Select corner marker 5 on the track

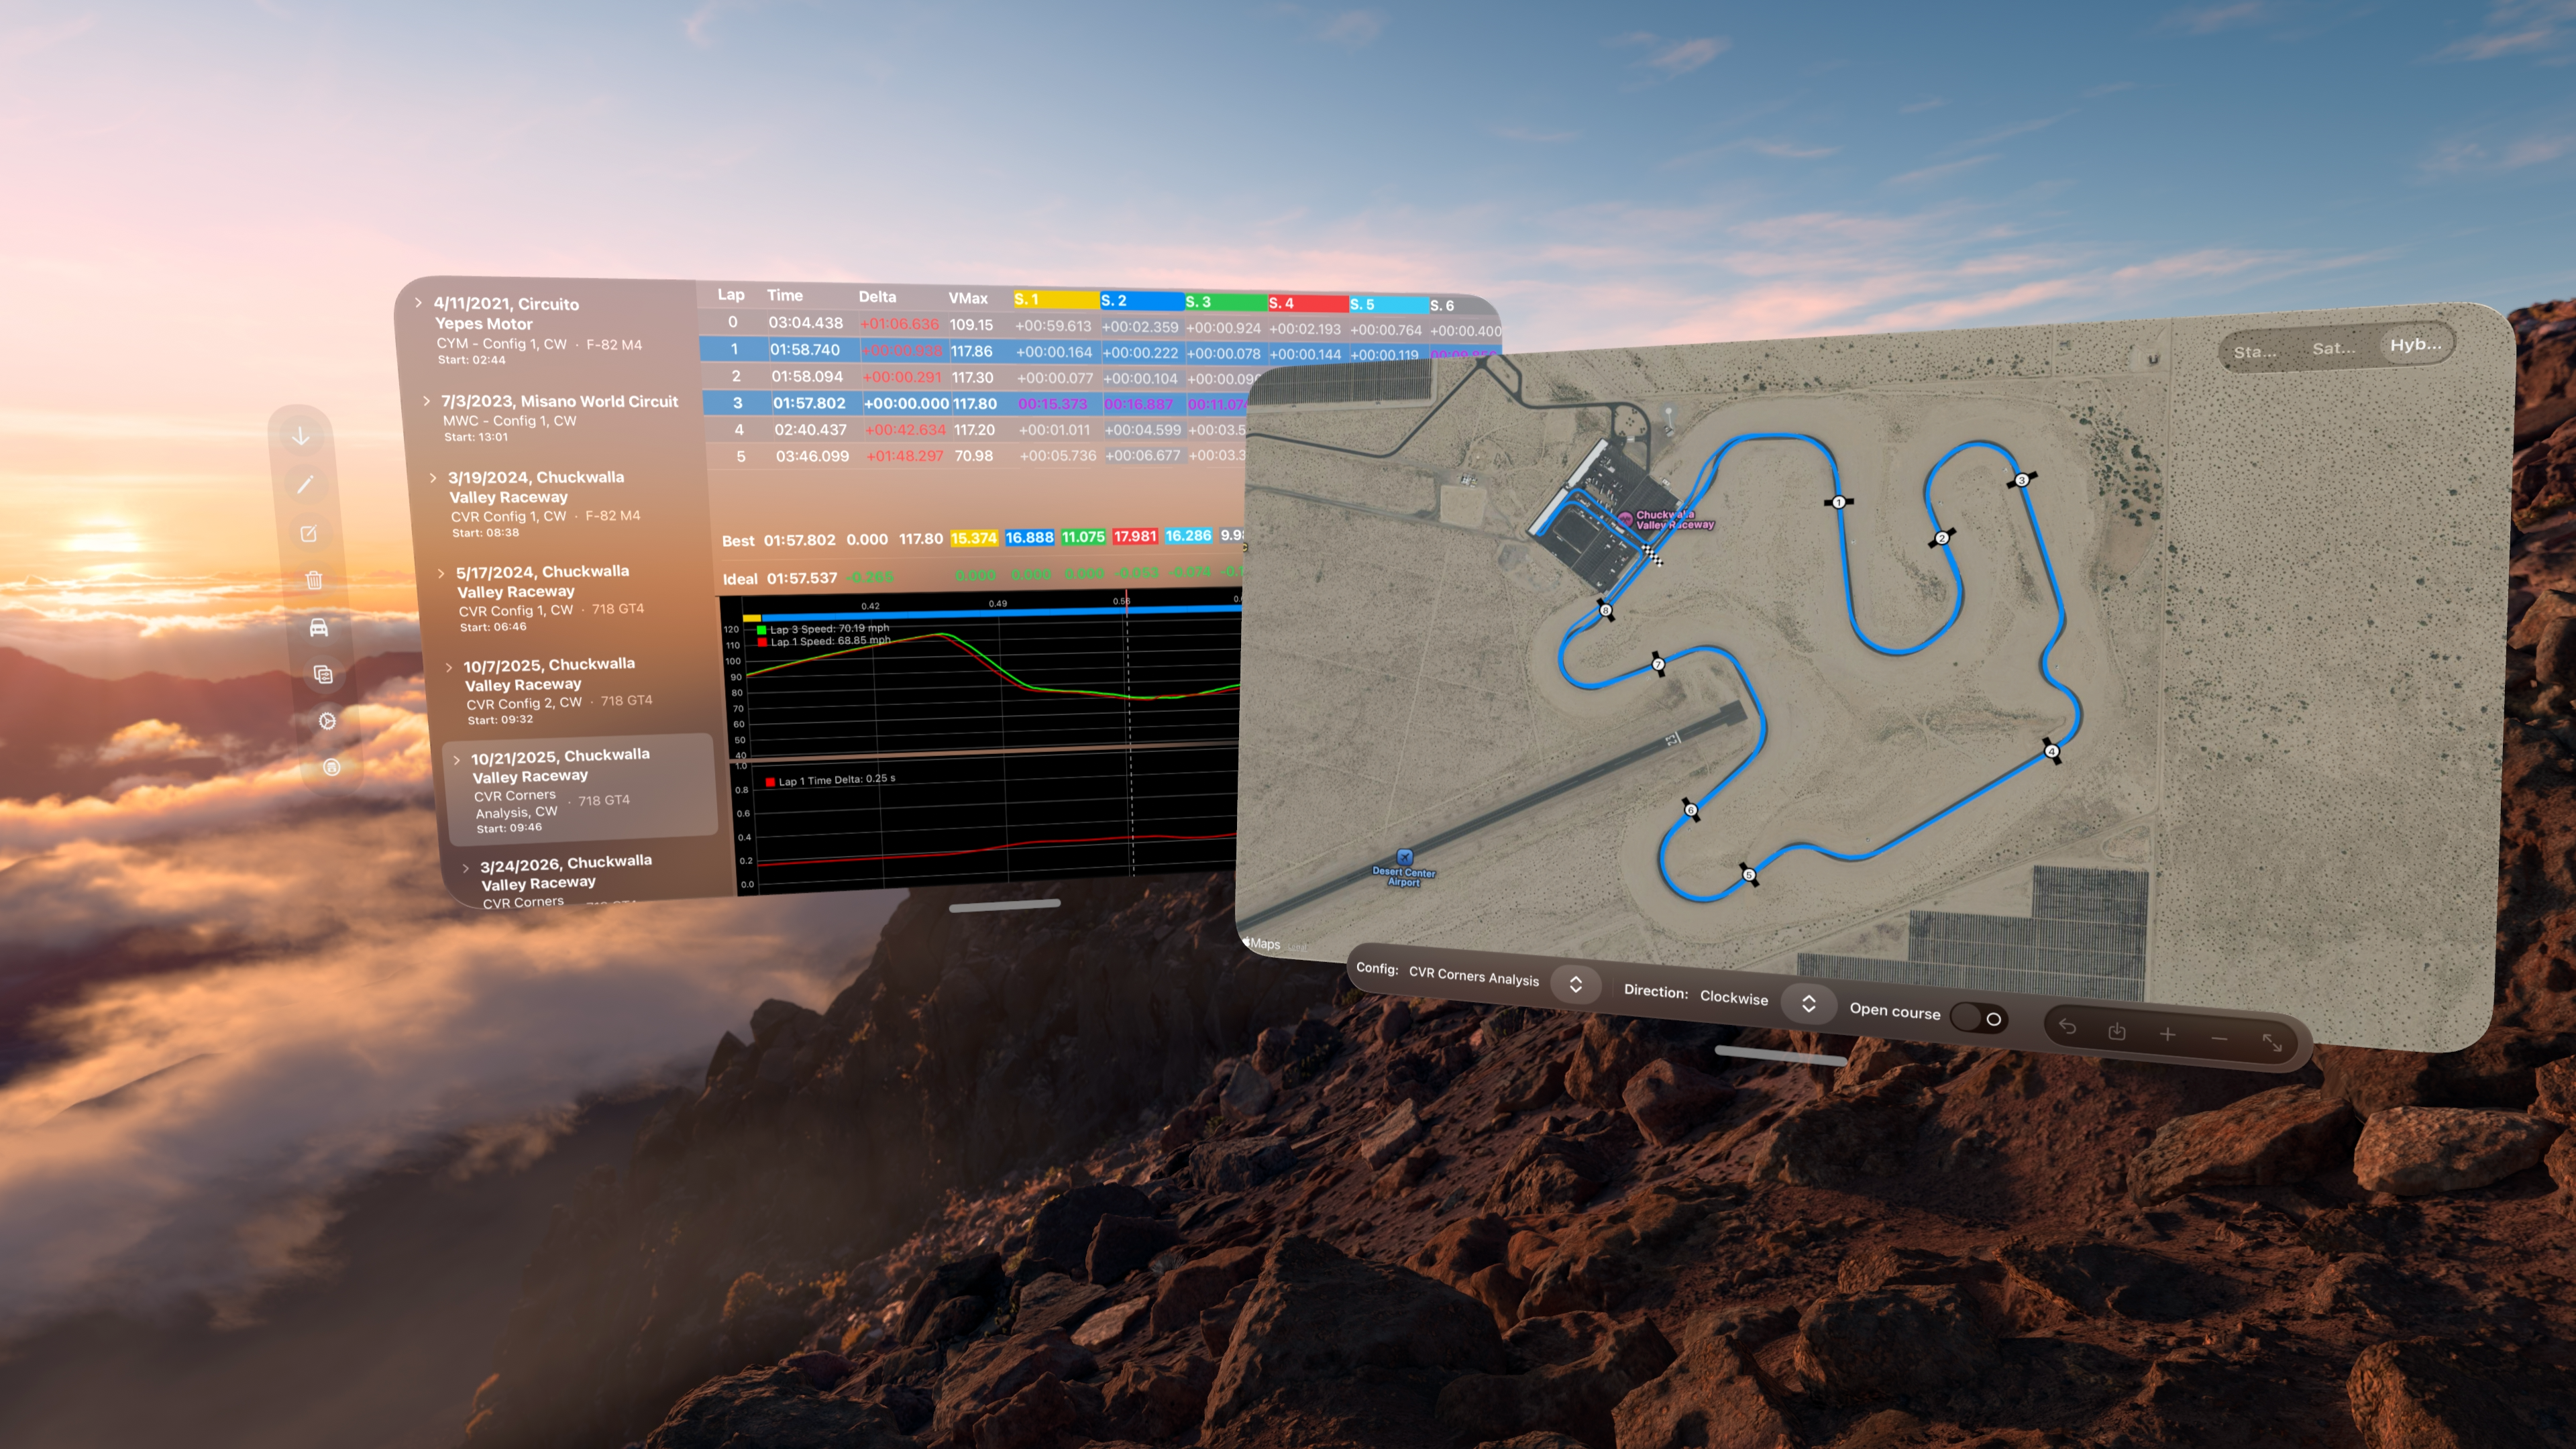(x=1749, y=875)
